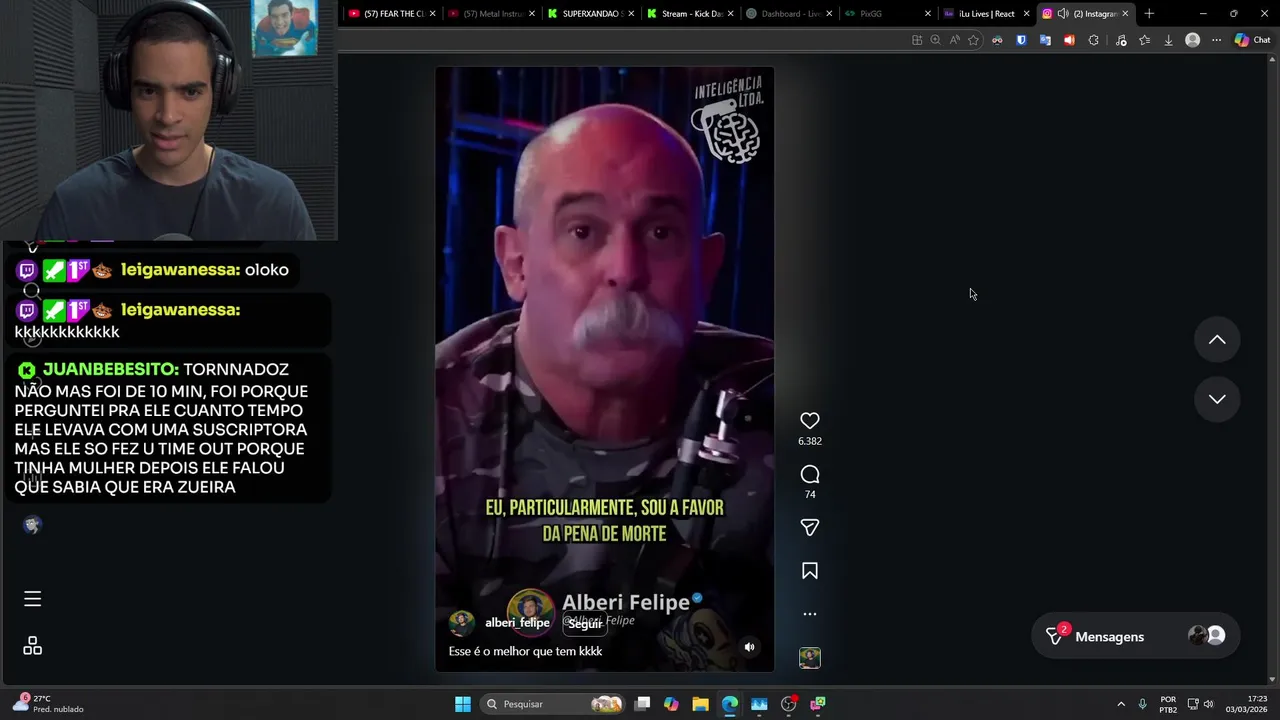Click the leigawanessa 'oloko' chat username
Screen dimensions: 1280x720
[178, 270]
